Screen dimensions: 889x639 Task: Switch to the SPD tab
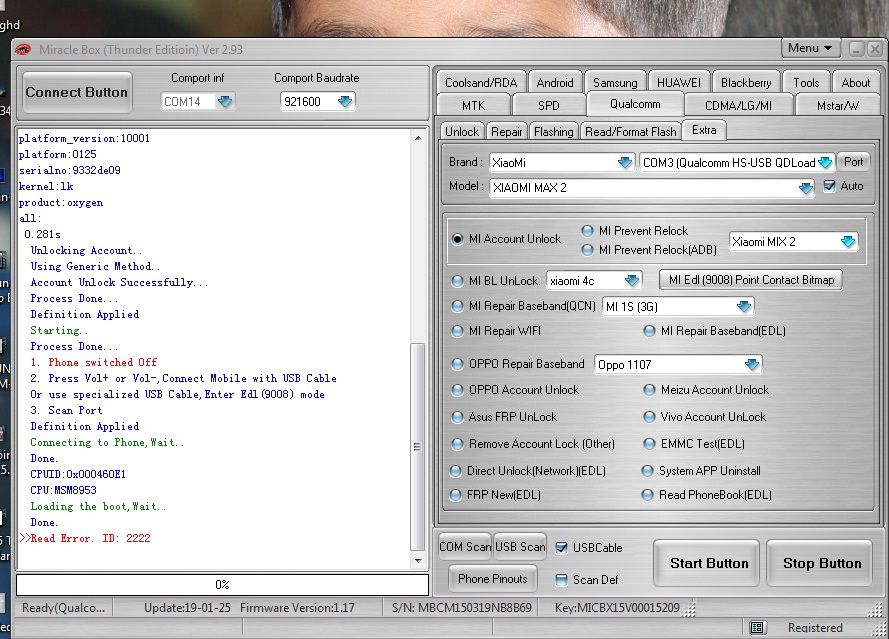(549, 105)
